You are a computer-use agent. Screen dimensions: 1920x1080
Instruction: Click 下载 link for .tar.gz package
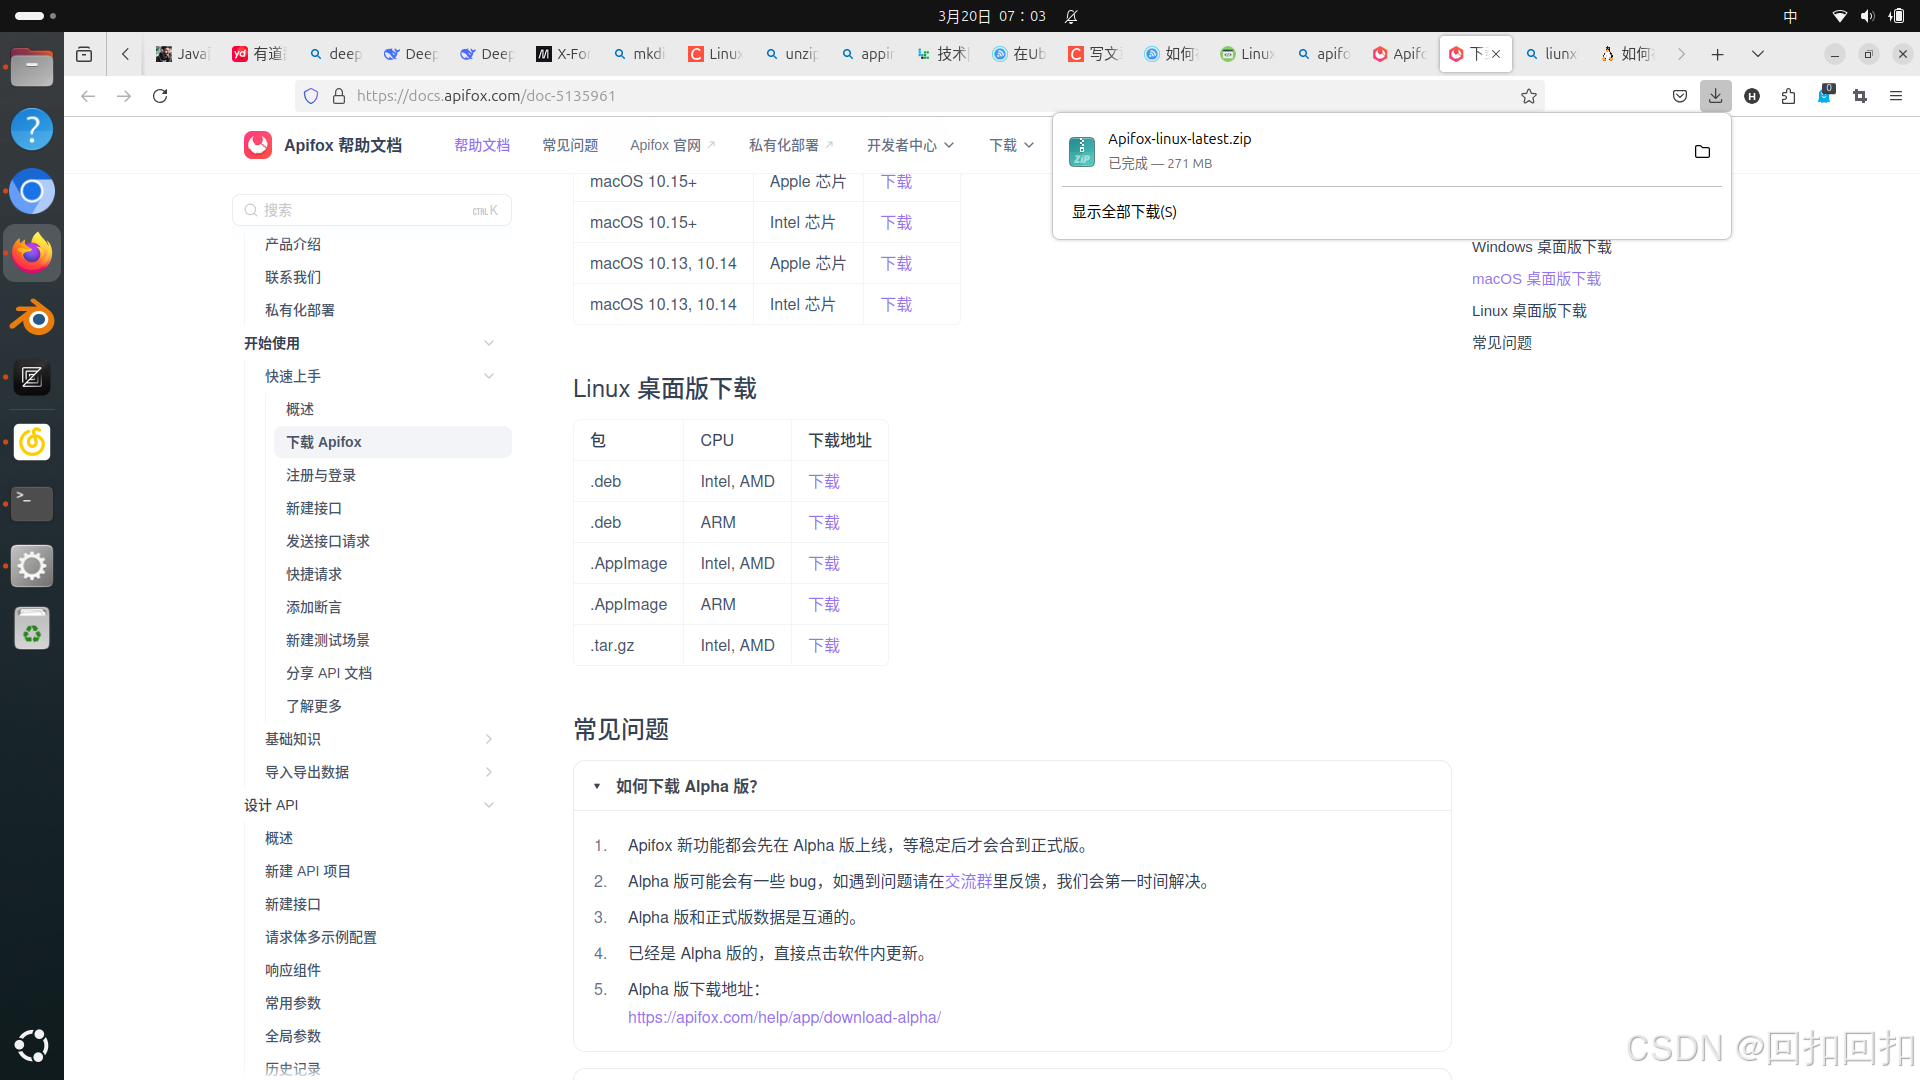pyautogui.click(x=824, y=646)
